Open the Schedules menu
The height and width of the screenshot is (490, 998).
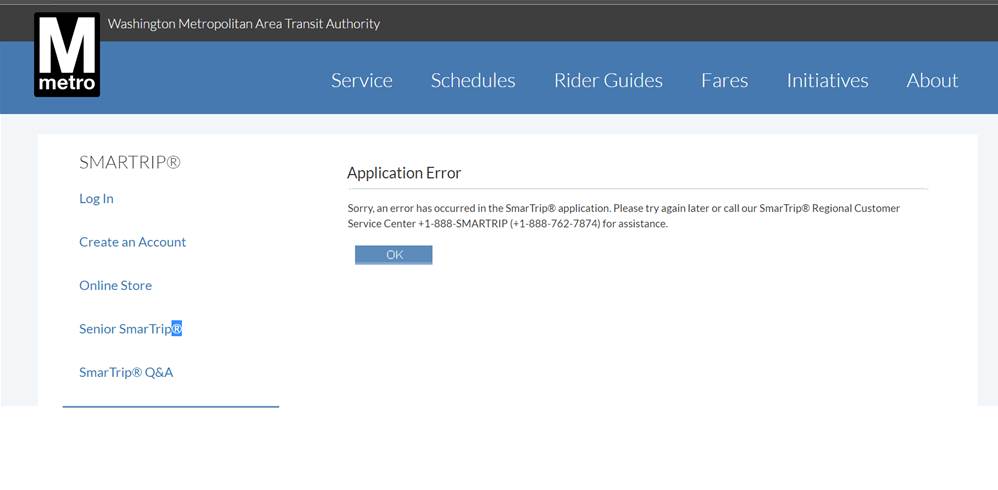click(x=473, y=81)
